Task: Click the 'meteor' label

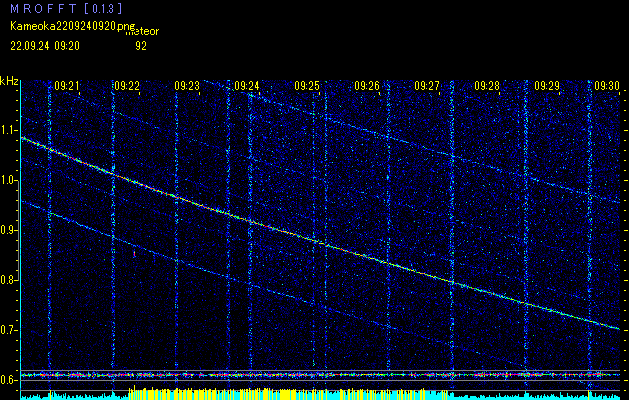Action: tap(142, 32)
